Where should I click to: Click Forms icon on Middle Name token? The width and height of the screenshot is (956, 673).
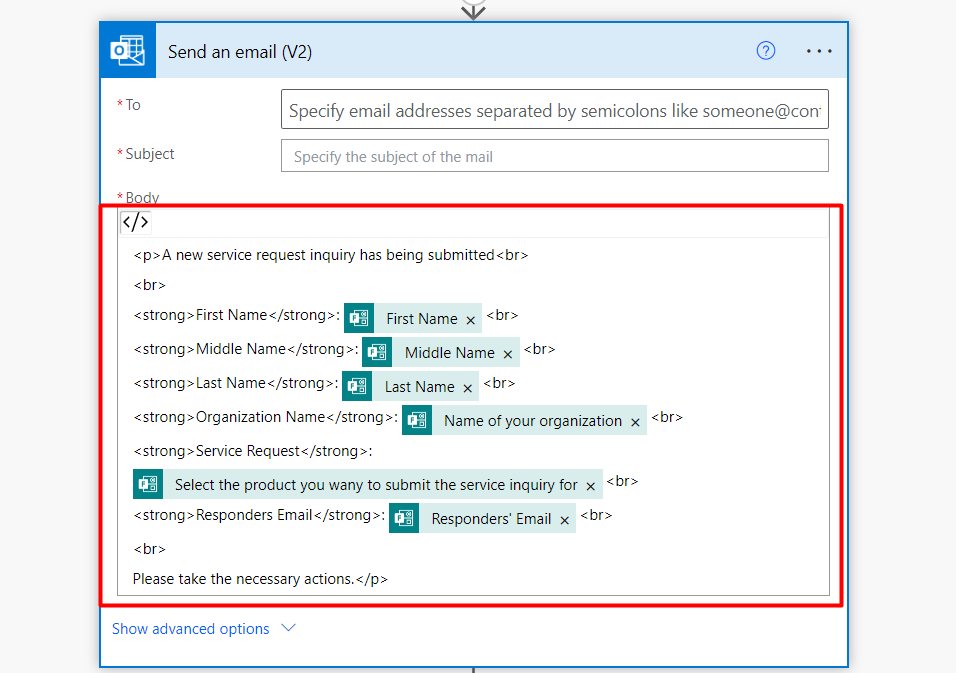pyautogui.click(x=377, y=352)
